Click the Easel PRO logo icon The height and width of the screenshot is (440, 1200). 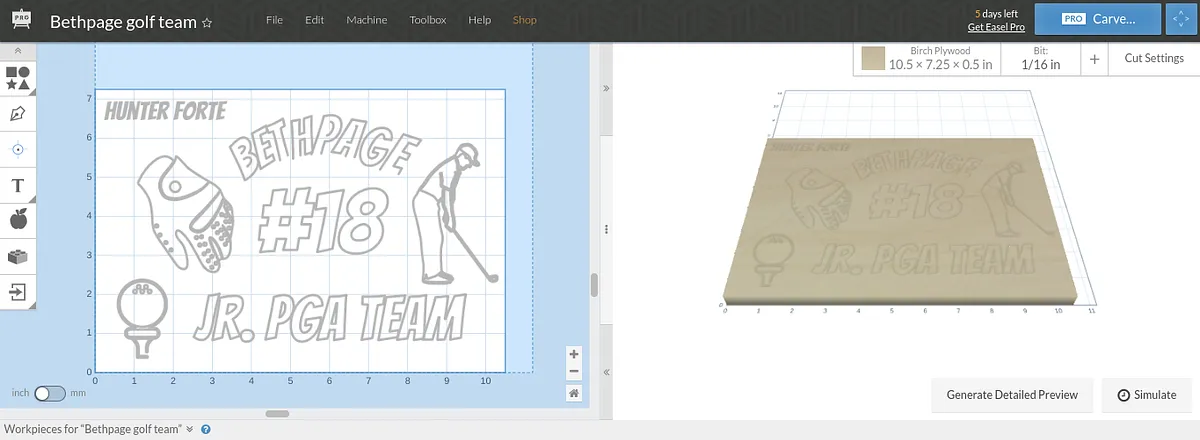[22, 20]
